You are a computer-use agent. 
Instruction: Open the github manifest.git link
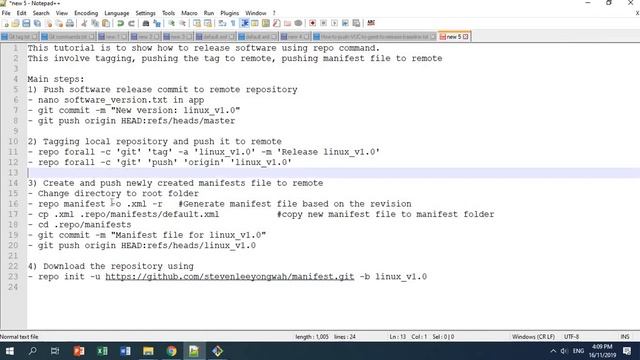click(x=229, y=277)
